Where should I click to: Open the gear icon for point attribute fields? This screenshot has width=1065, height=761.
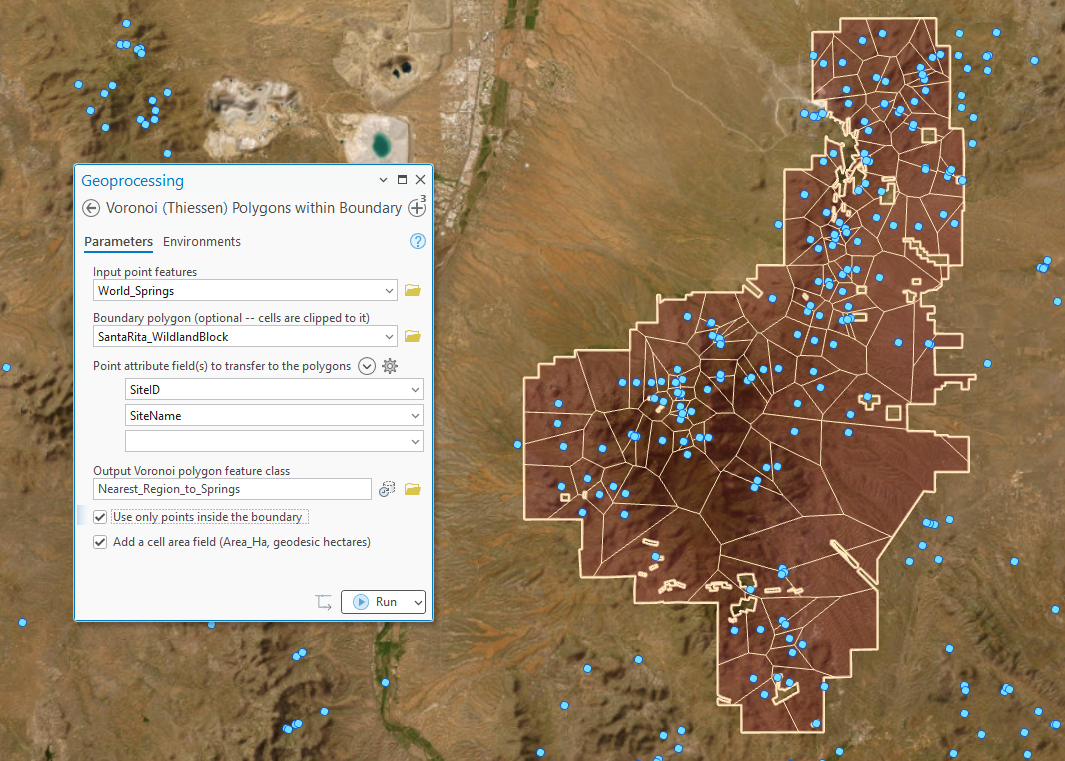click(390, 366)
